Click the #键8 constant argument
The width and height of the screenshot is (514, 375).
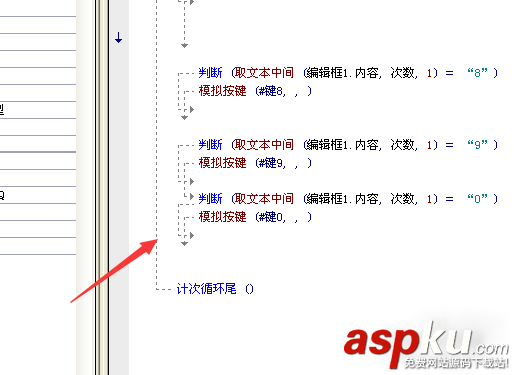coord(271,91)
